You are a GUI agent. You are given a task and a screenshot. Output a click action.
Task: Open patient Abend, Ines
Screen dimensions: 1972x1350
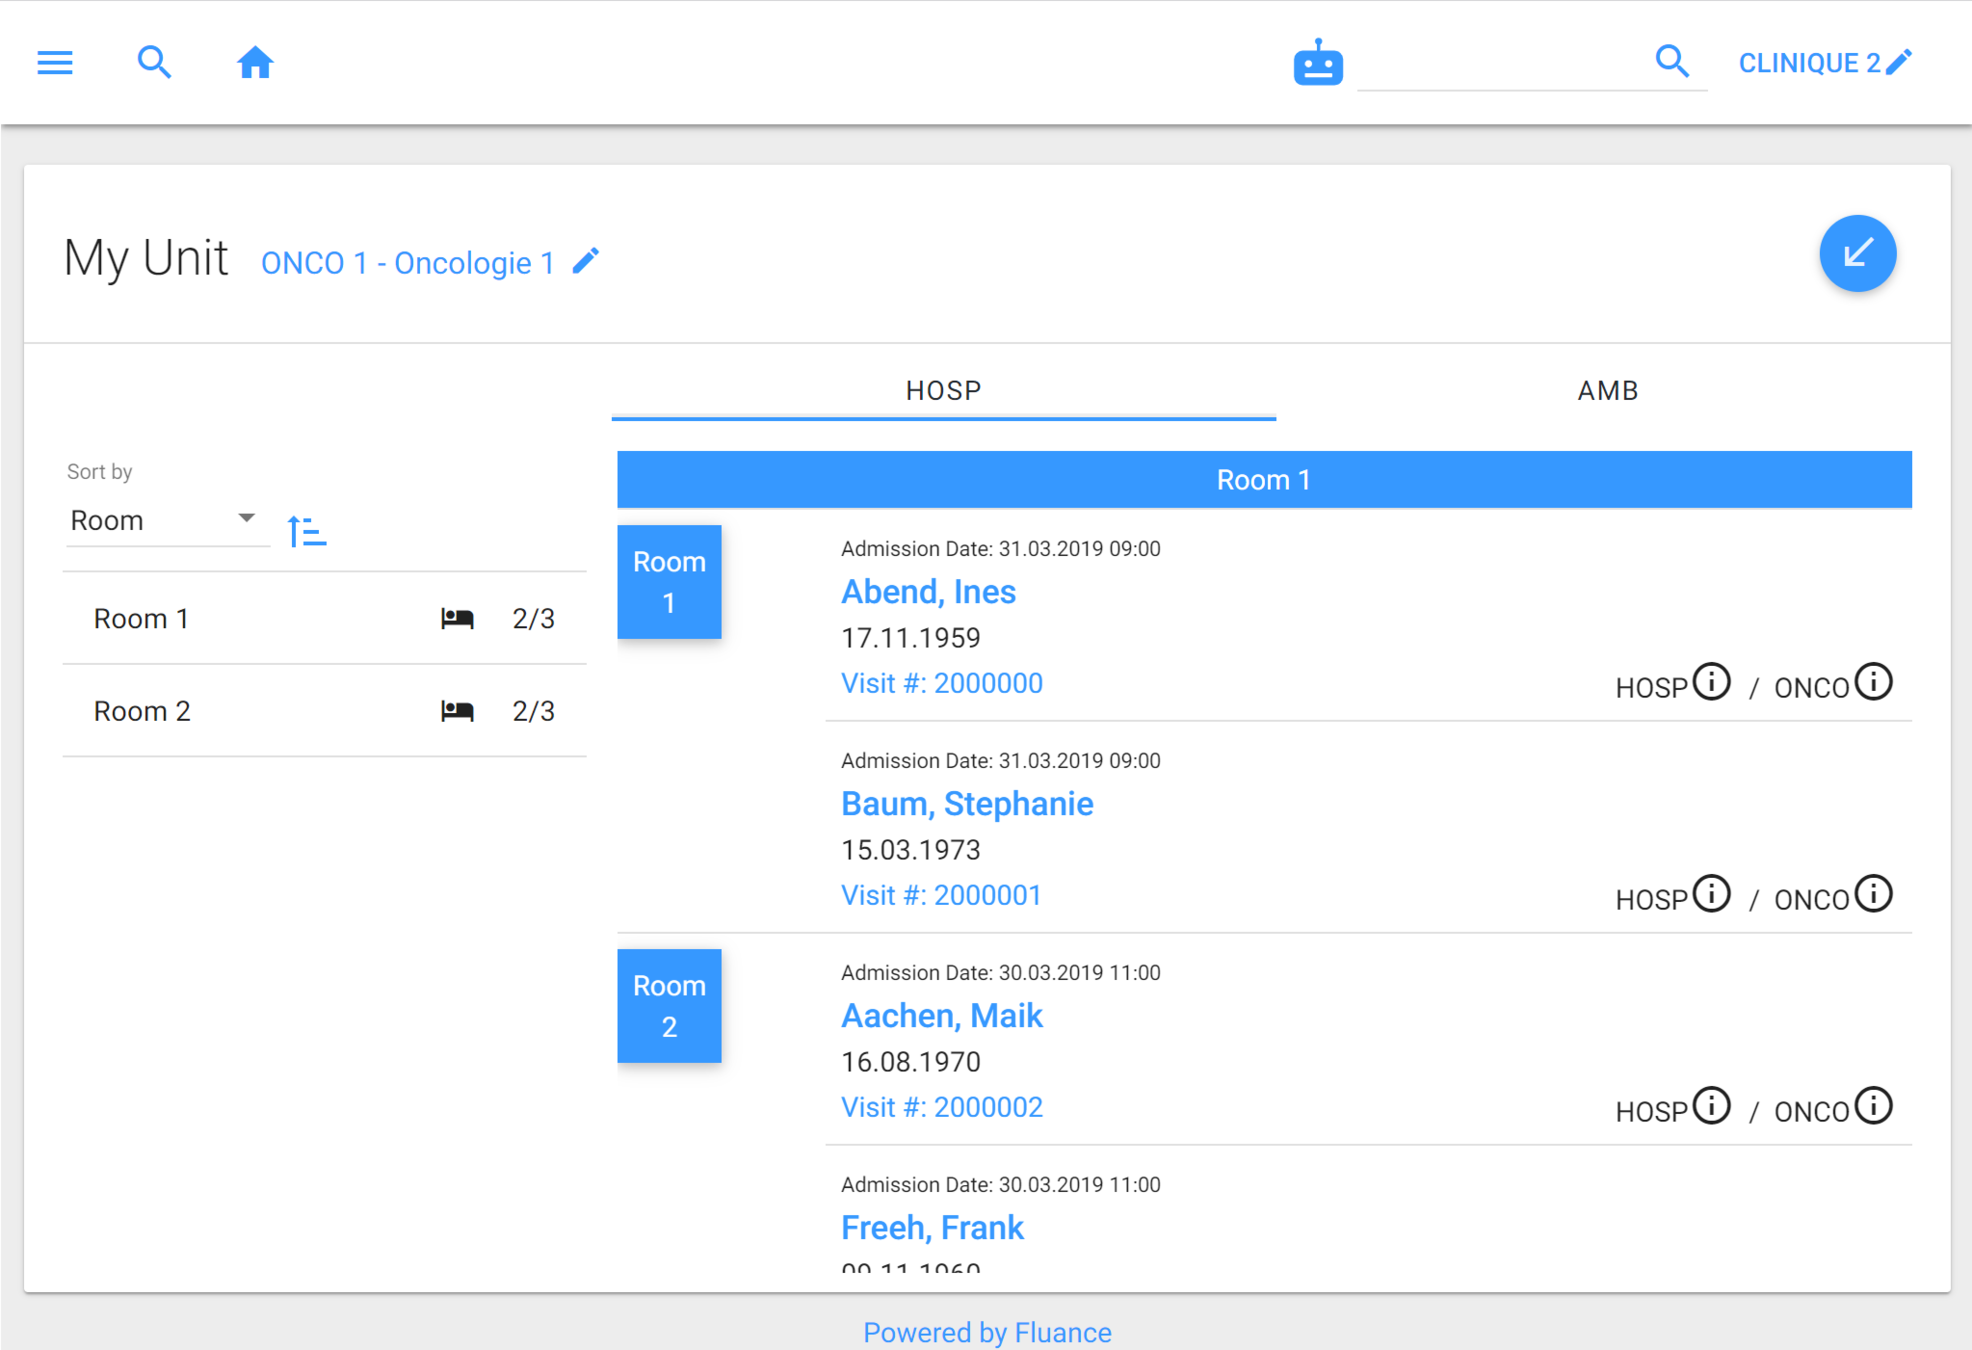928,592
